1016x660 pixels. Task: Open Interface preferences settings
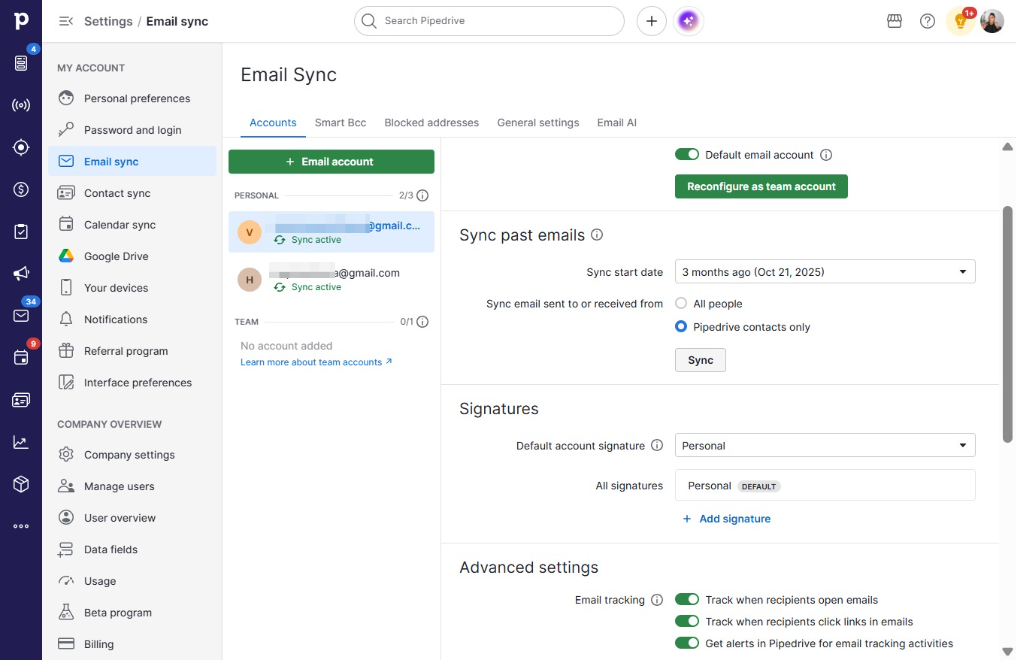(132, 382)
